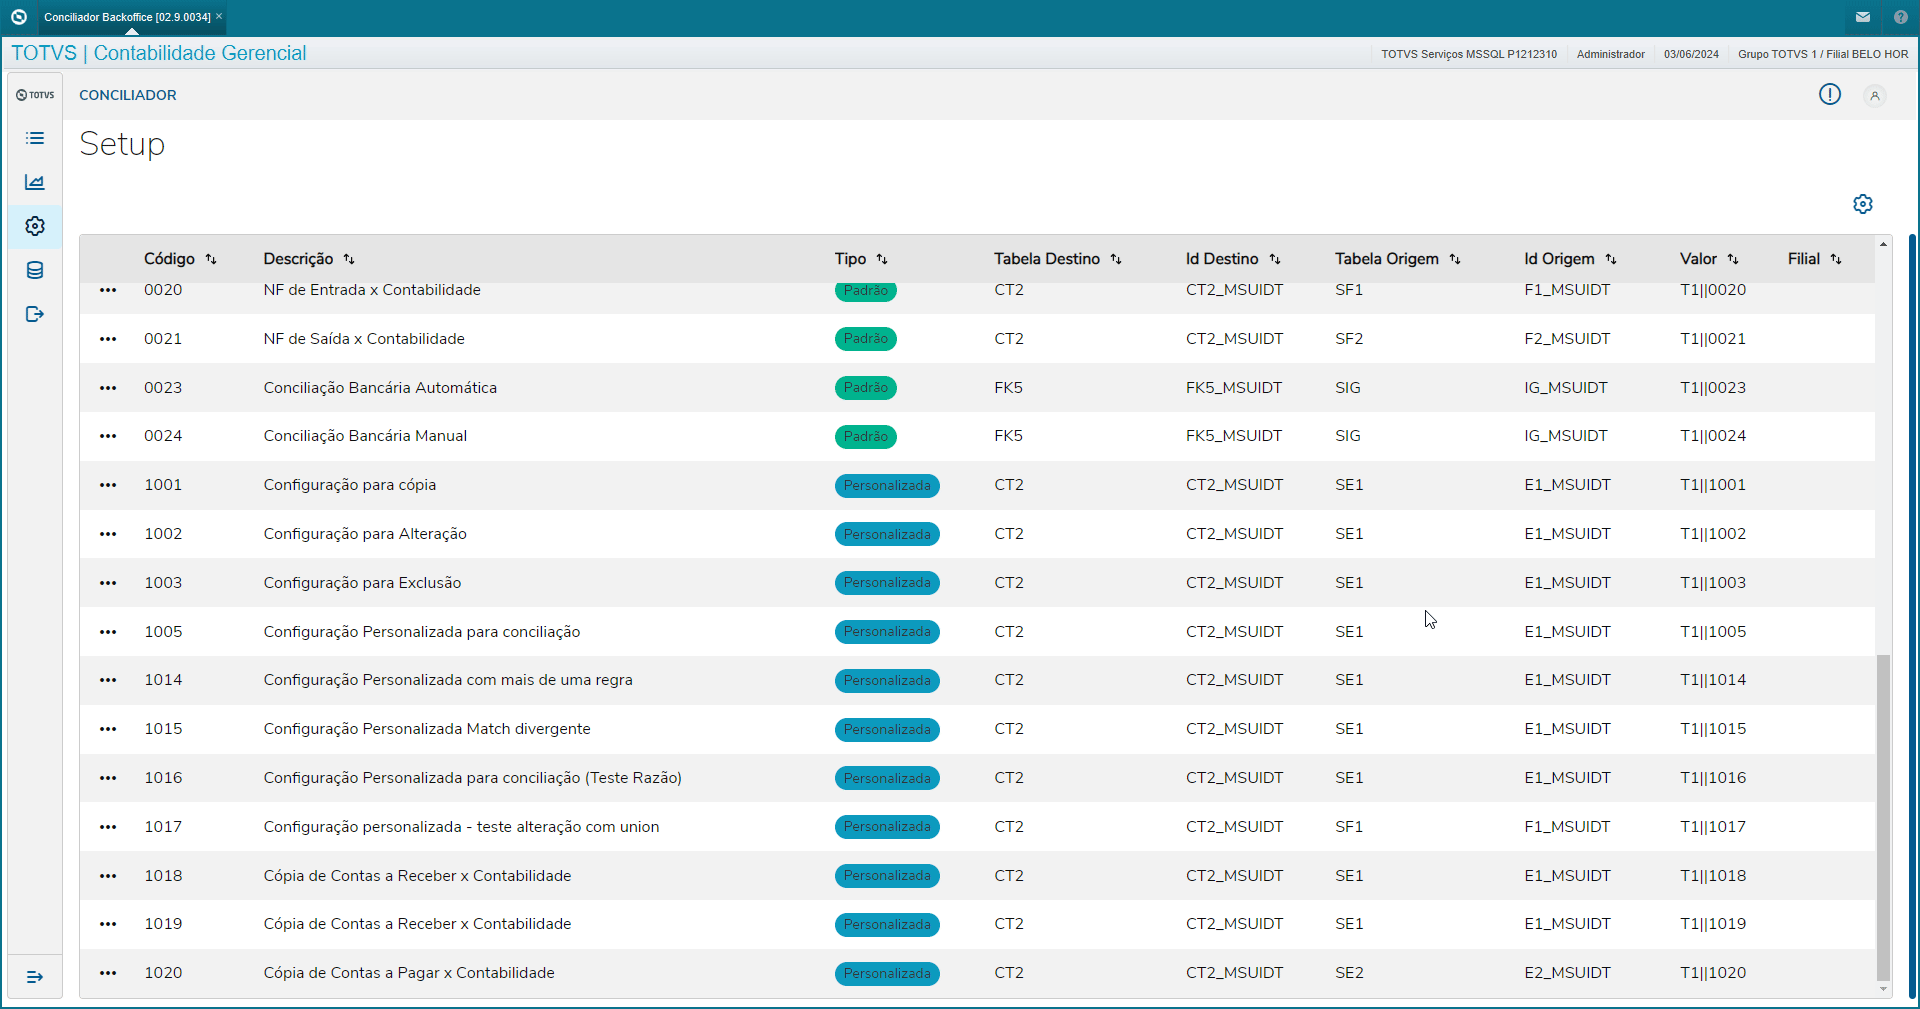The image size is (1920, 1009).
Task: Click the 03/06/2024 date label
Action: 1691,54
